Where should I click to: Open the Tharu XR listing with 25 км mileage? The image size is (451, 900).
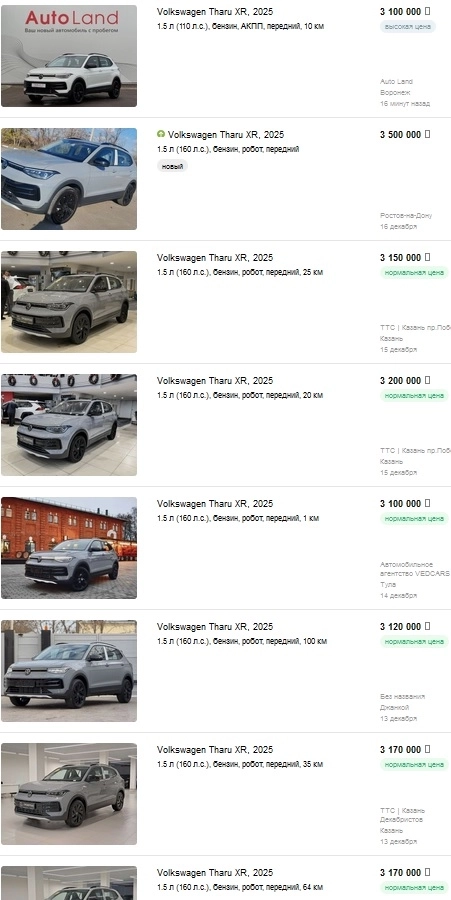[x=215, y=258]
